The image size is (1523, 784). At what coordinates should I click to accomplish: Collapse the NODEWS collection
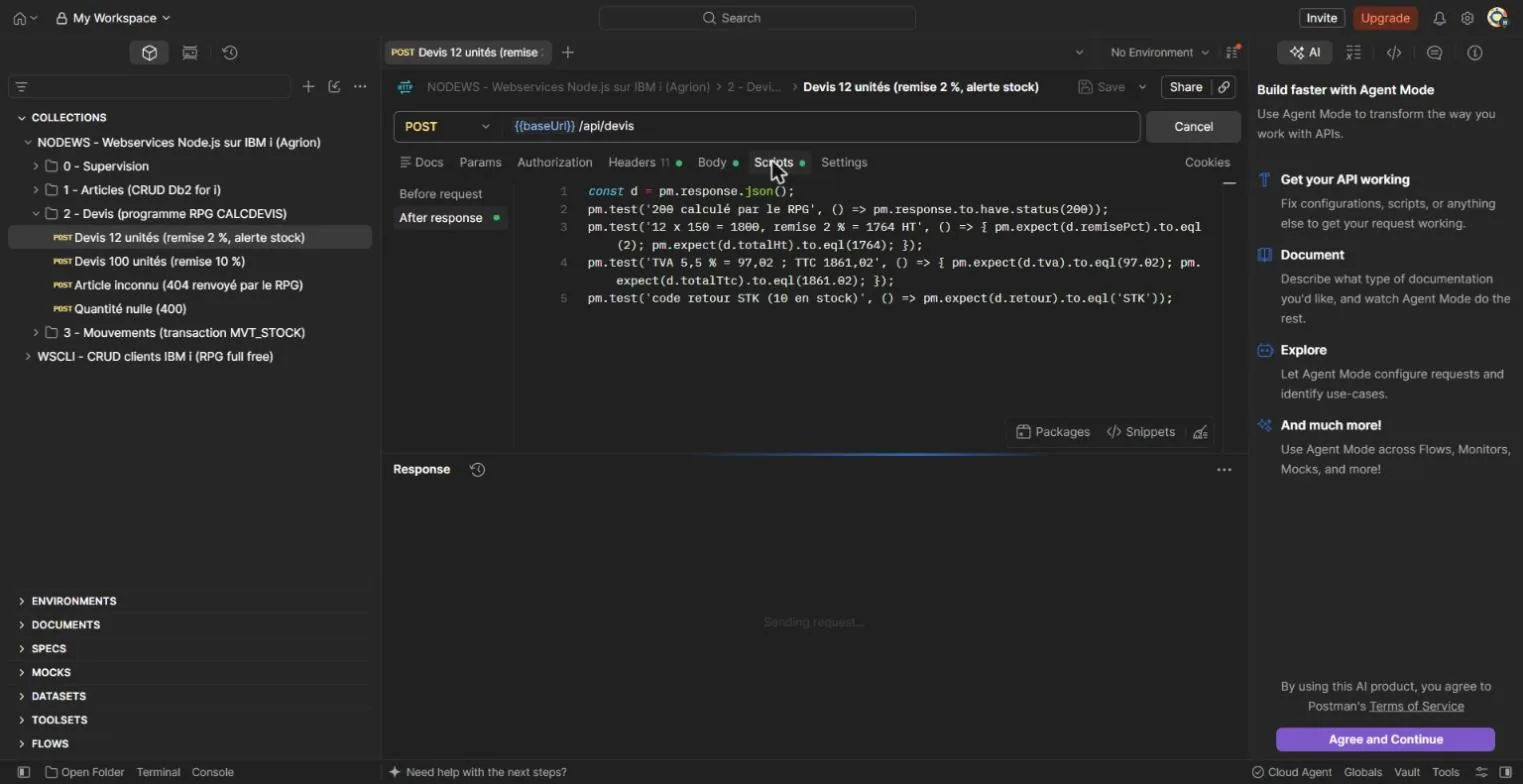pyautogui.click(x=28, y=142)
